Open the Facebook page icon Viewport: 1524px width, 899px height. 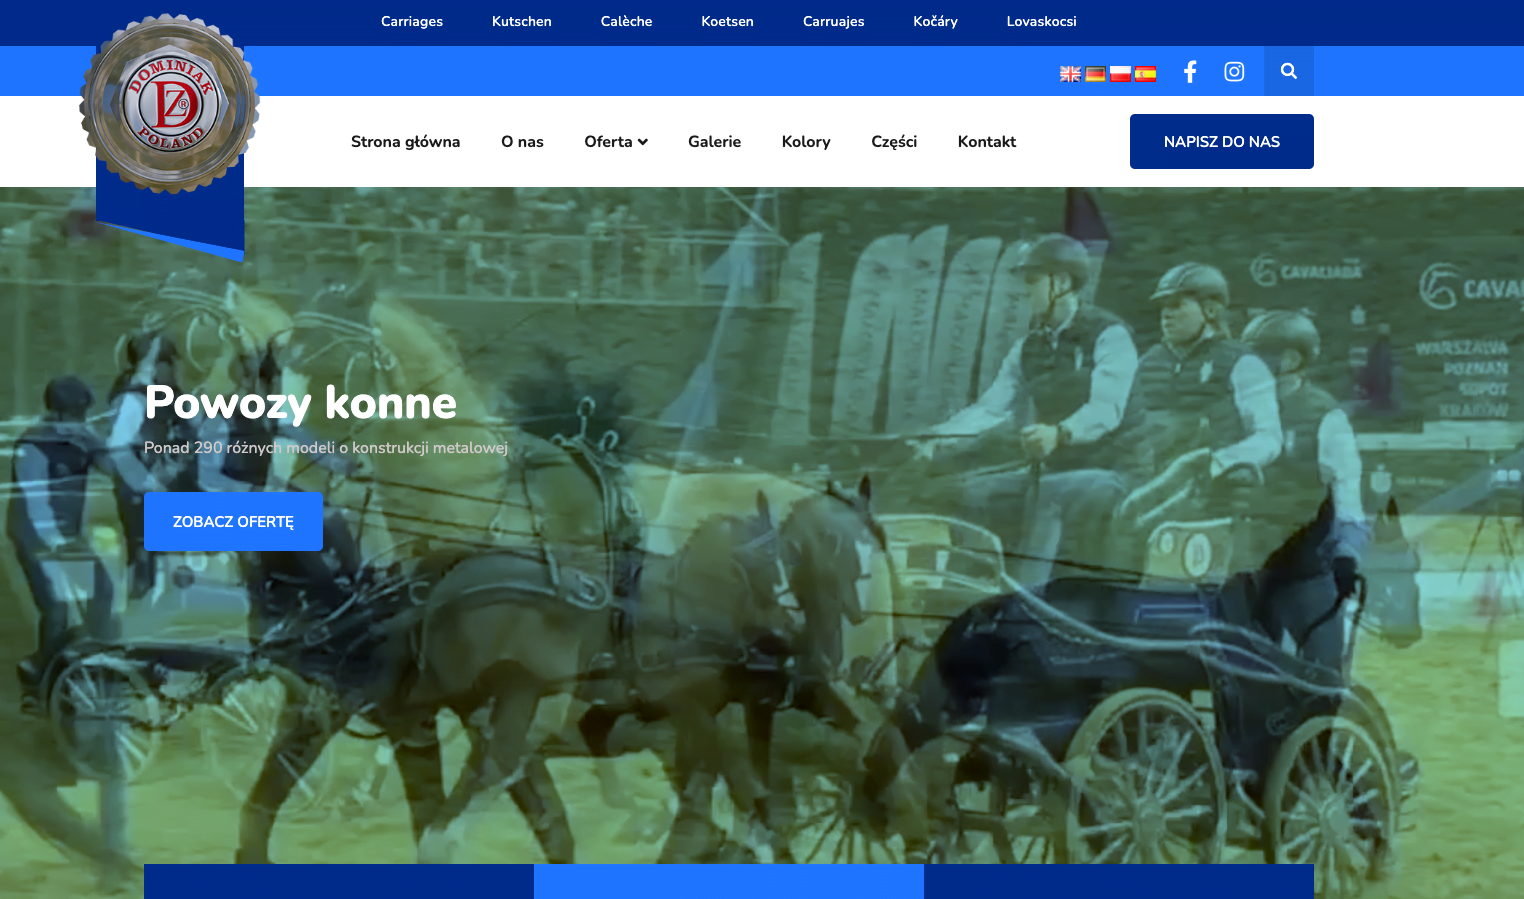[x=1190, y=72]
